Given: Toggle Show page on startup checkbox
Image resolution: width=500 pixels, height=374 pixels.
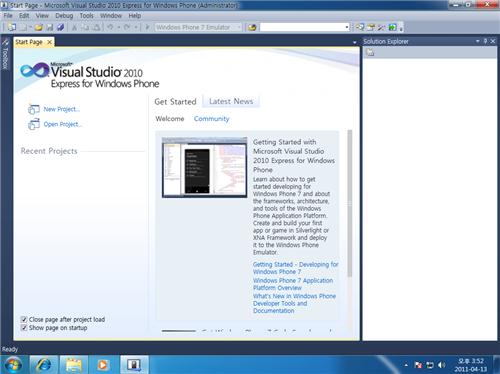Looking at the screenshot, I should pos(24,328).
